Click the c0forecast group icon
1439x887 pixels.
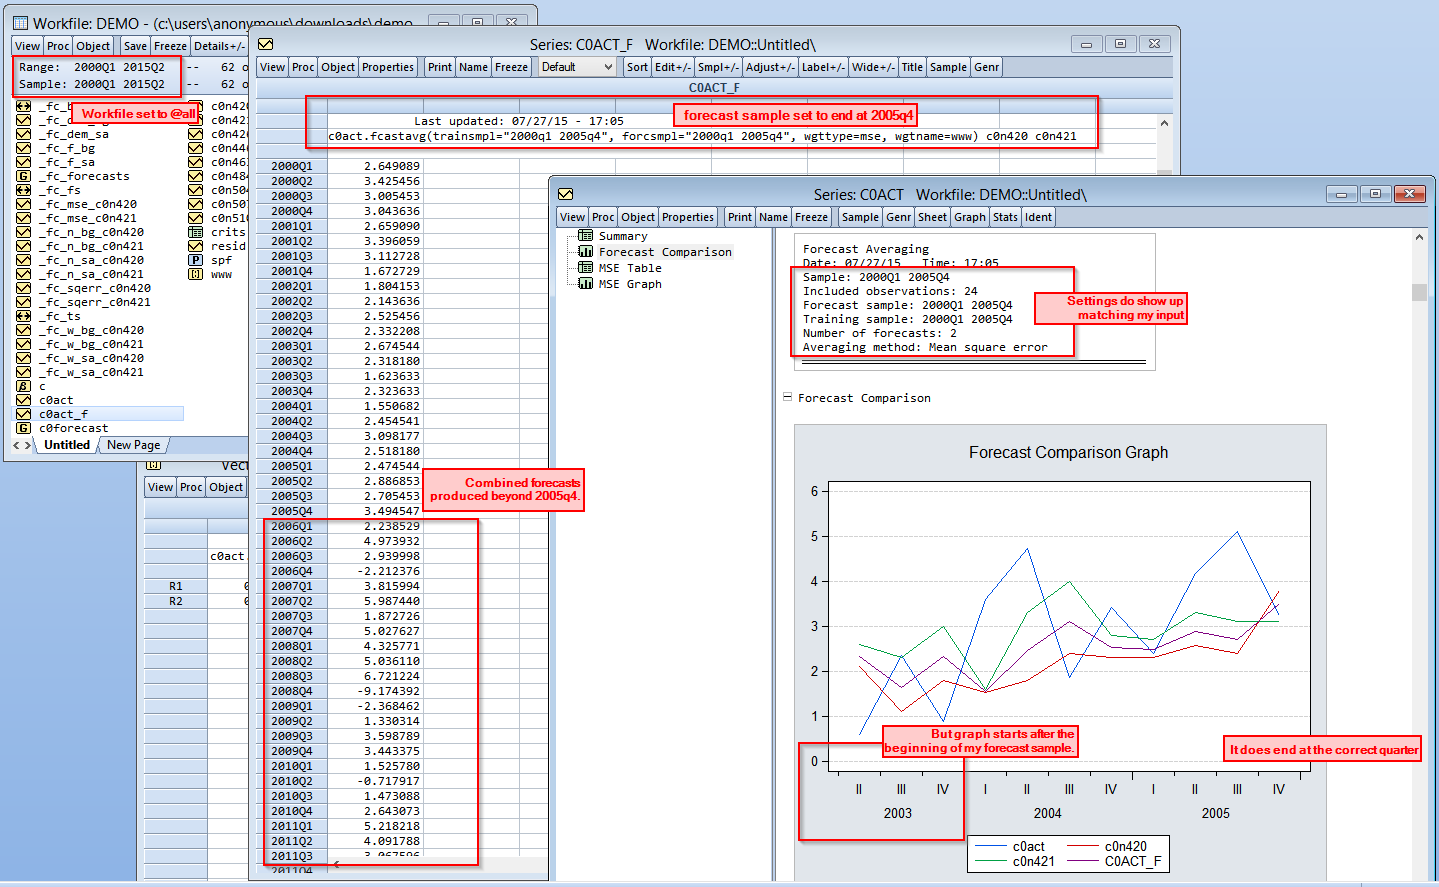point(23,428)
